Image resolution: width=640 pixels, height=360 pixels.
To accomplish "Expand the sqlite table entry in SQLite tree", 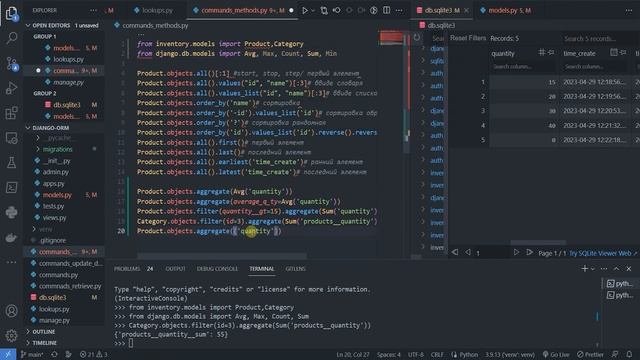I will tap(423, 61).
